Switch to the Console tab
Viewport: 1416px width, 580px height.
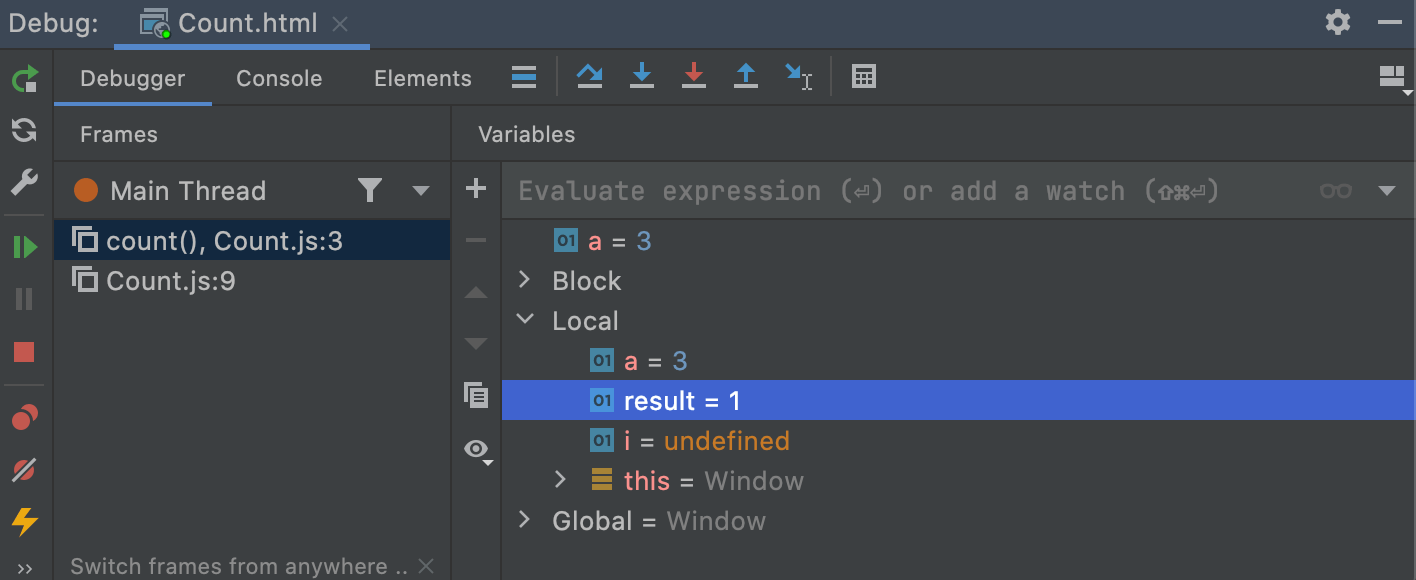coord(279,79)
